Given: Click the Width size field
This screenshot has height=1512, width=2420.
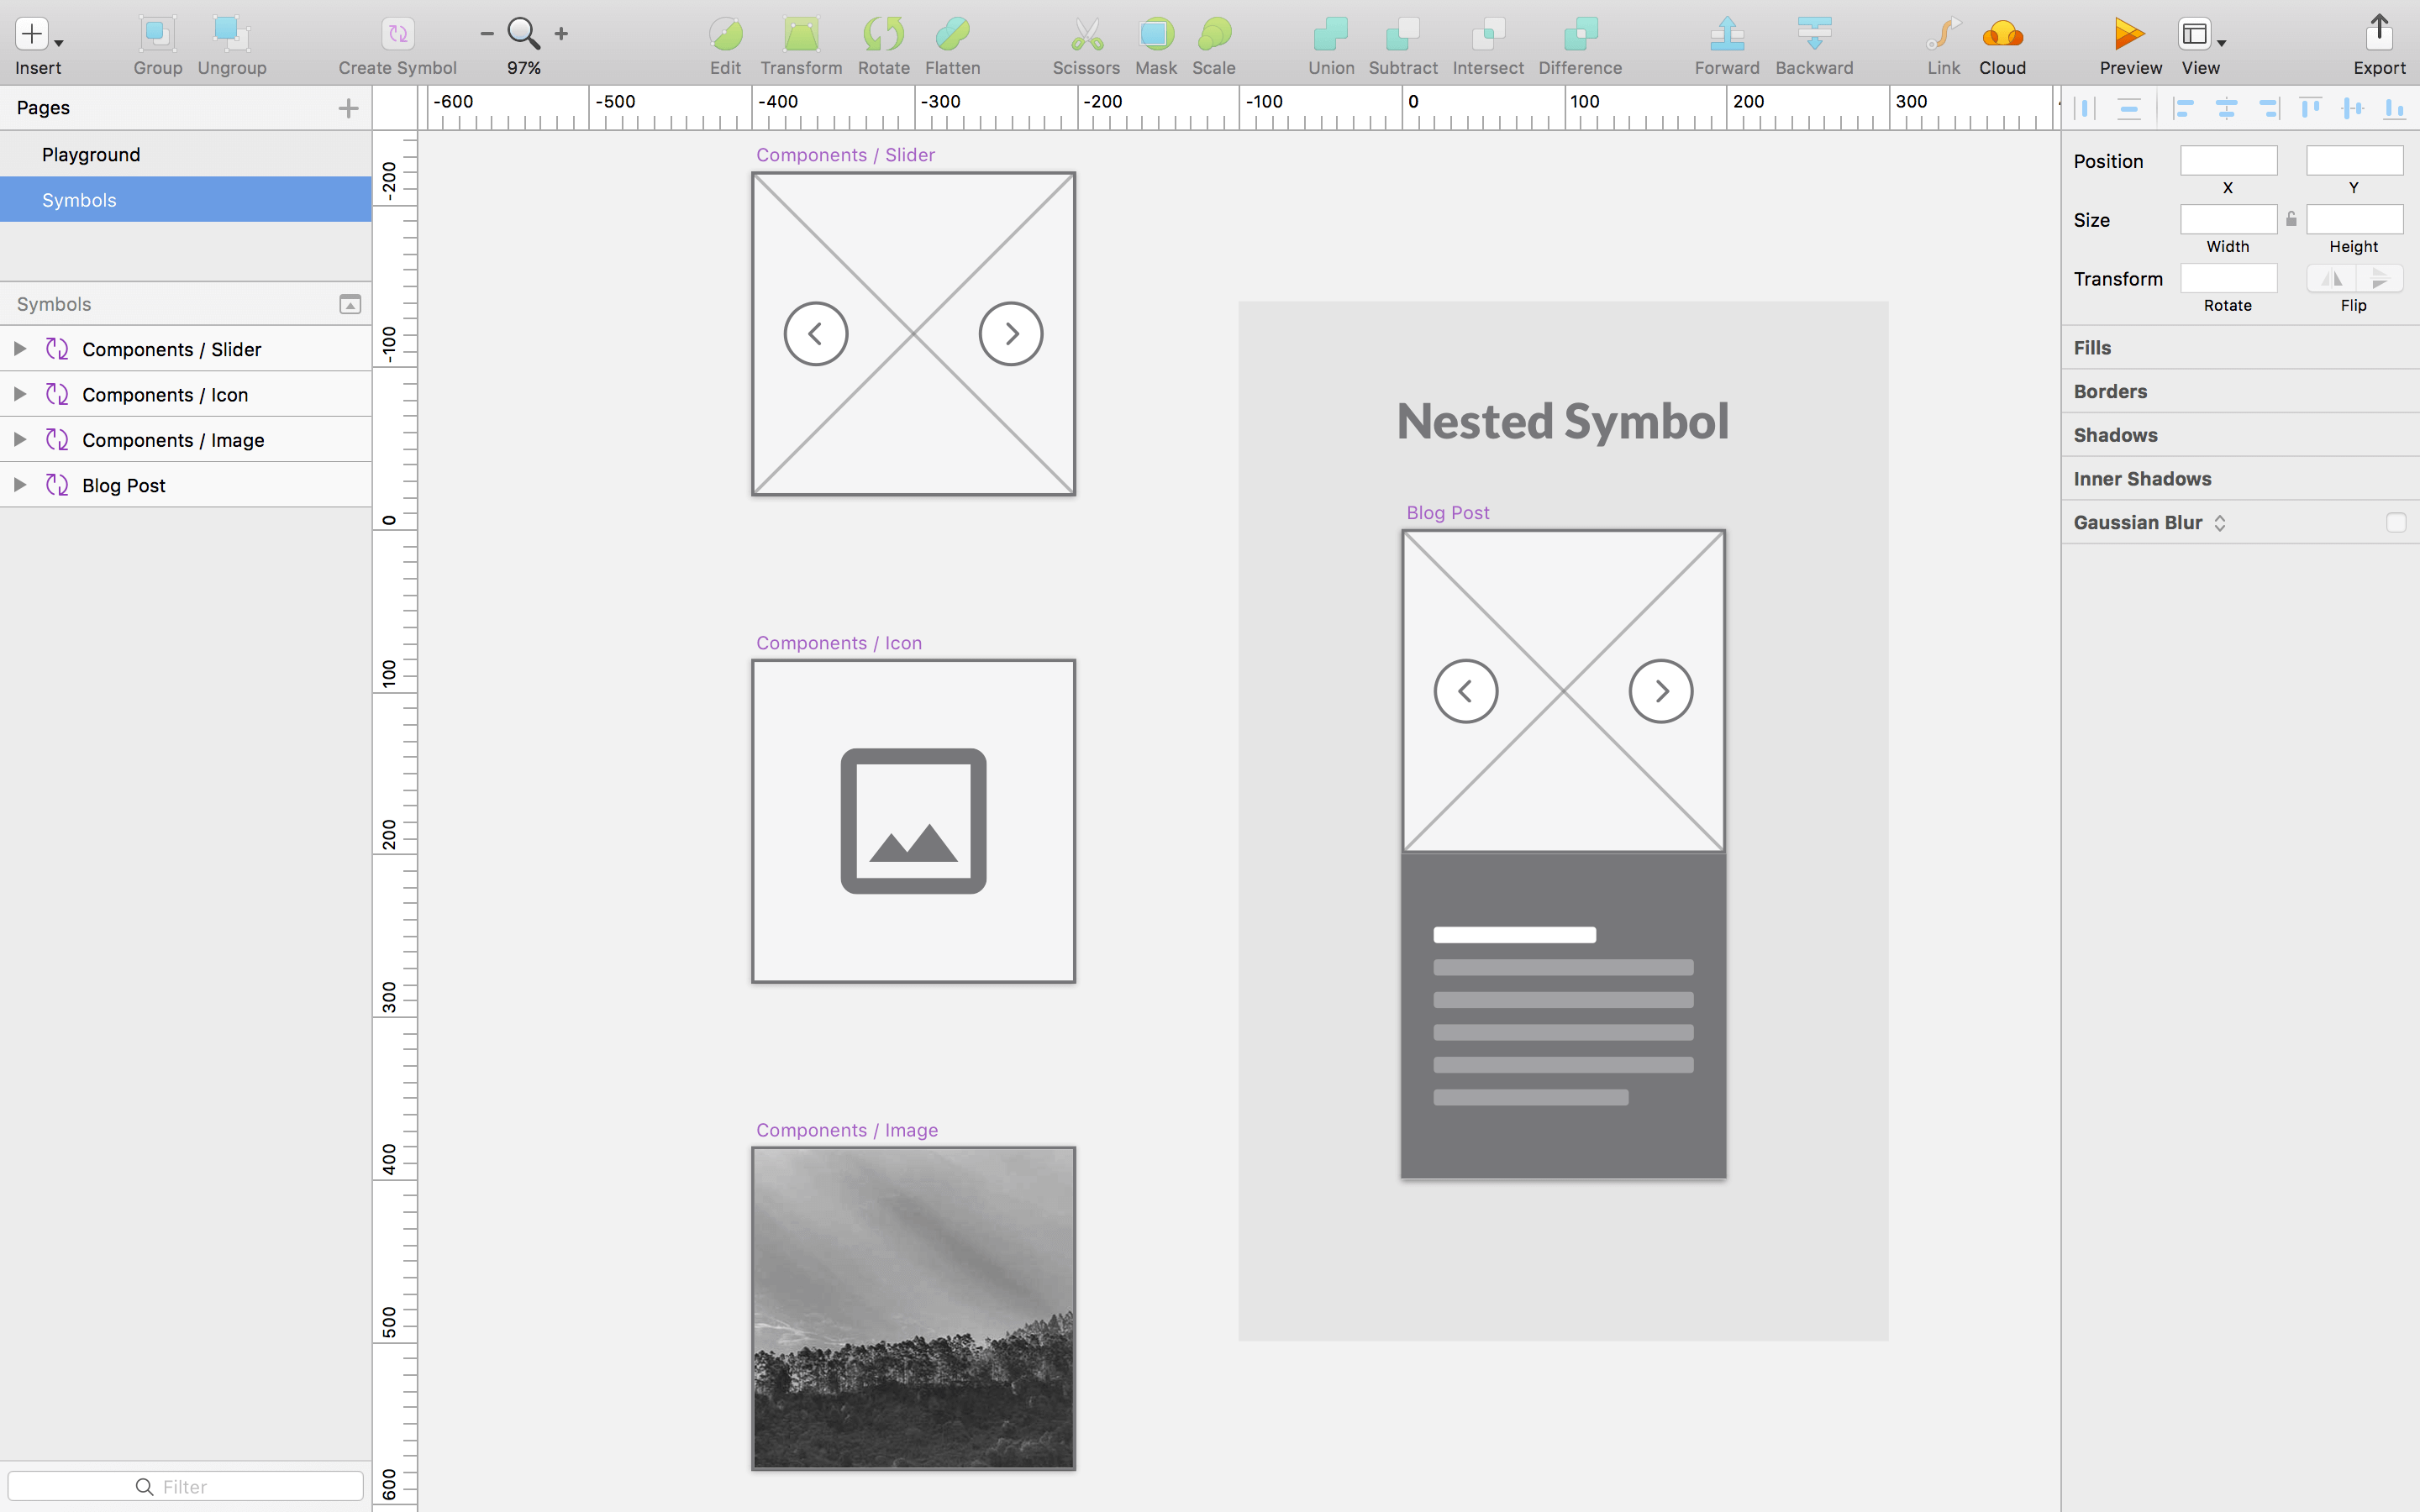Looking at the screenshot, I should (2228, 220).
